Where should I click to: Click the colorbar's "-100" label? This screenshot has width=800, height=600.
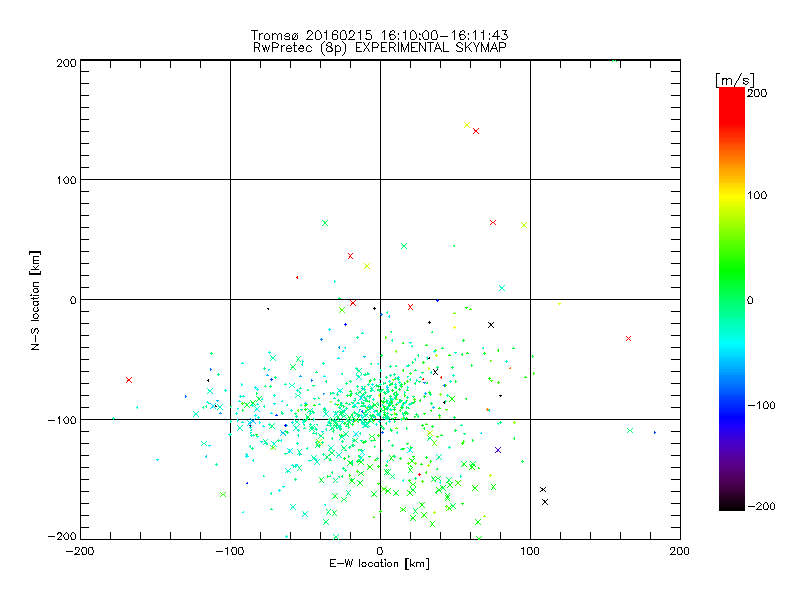[x=761, y=406]
